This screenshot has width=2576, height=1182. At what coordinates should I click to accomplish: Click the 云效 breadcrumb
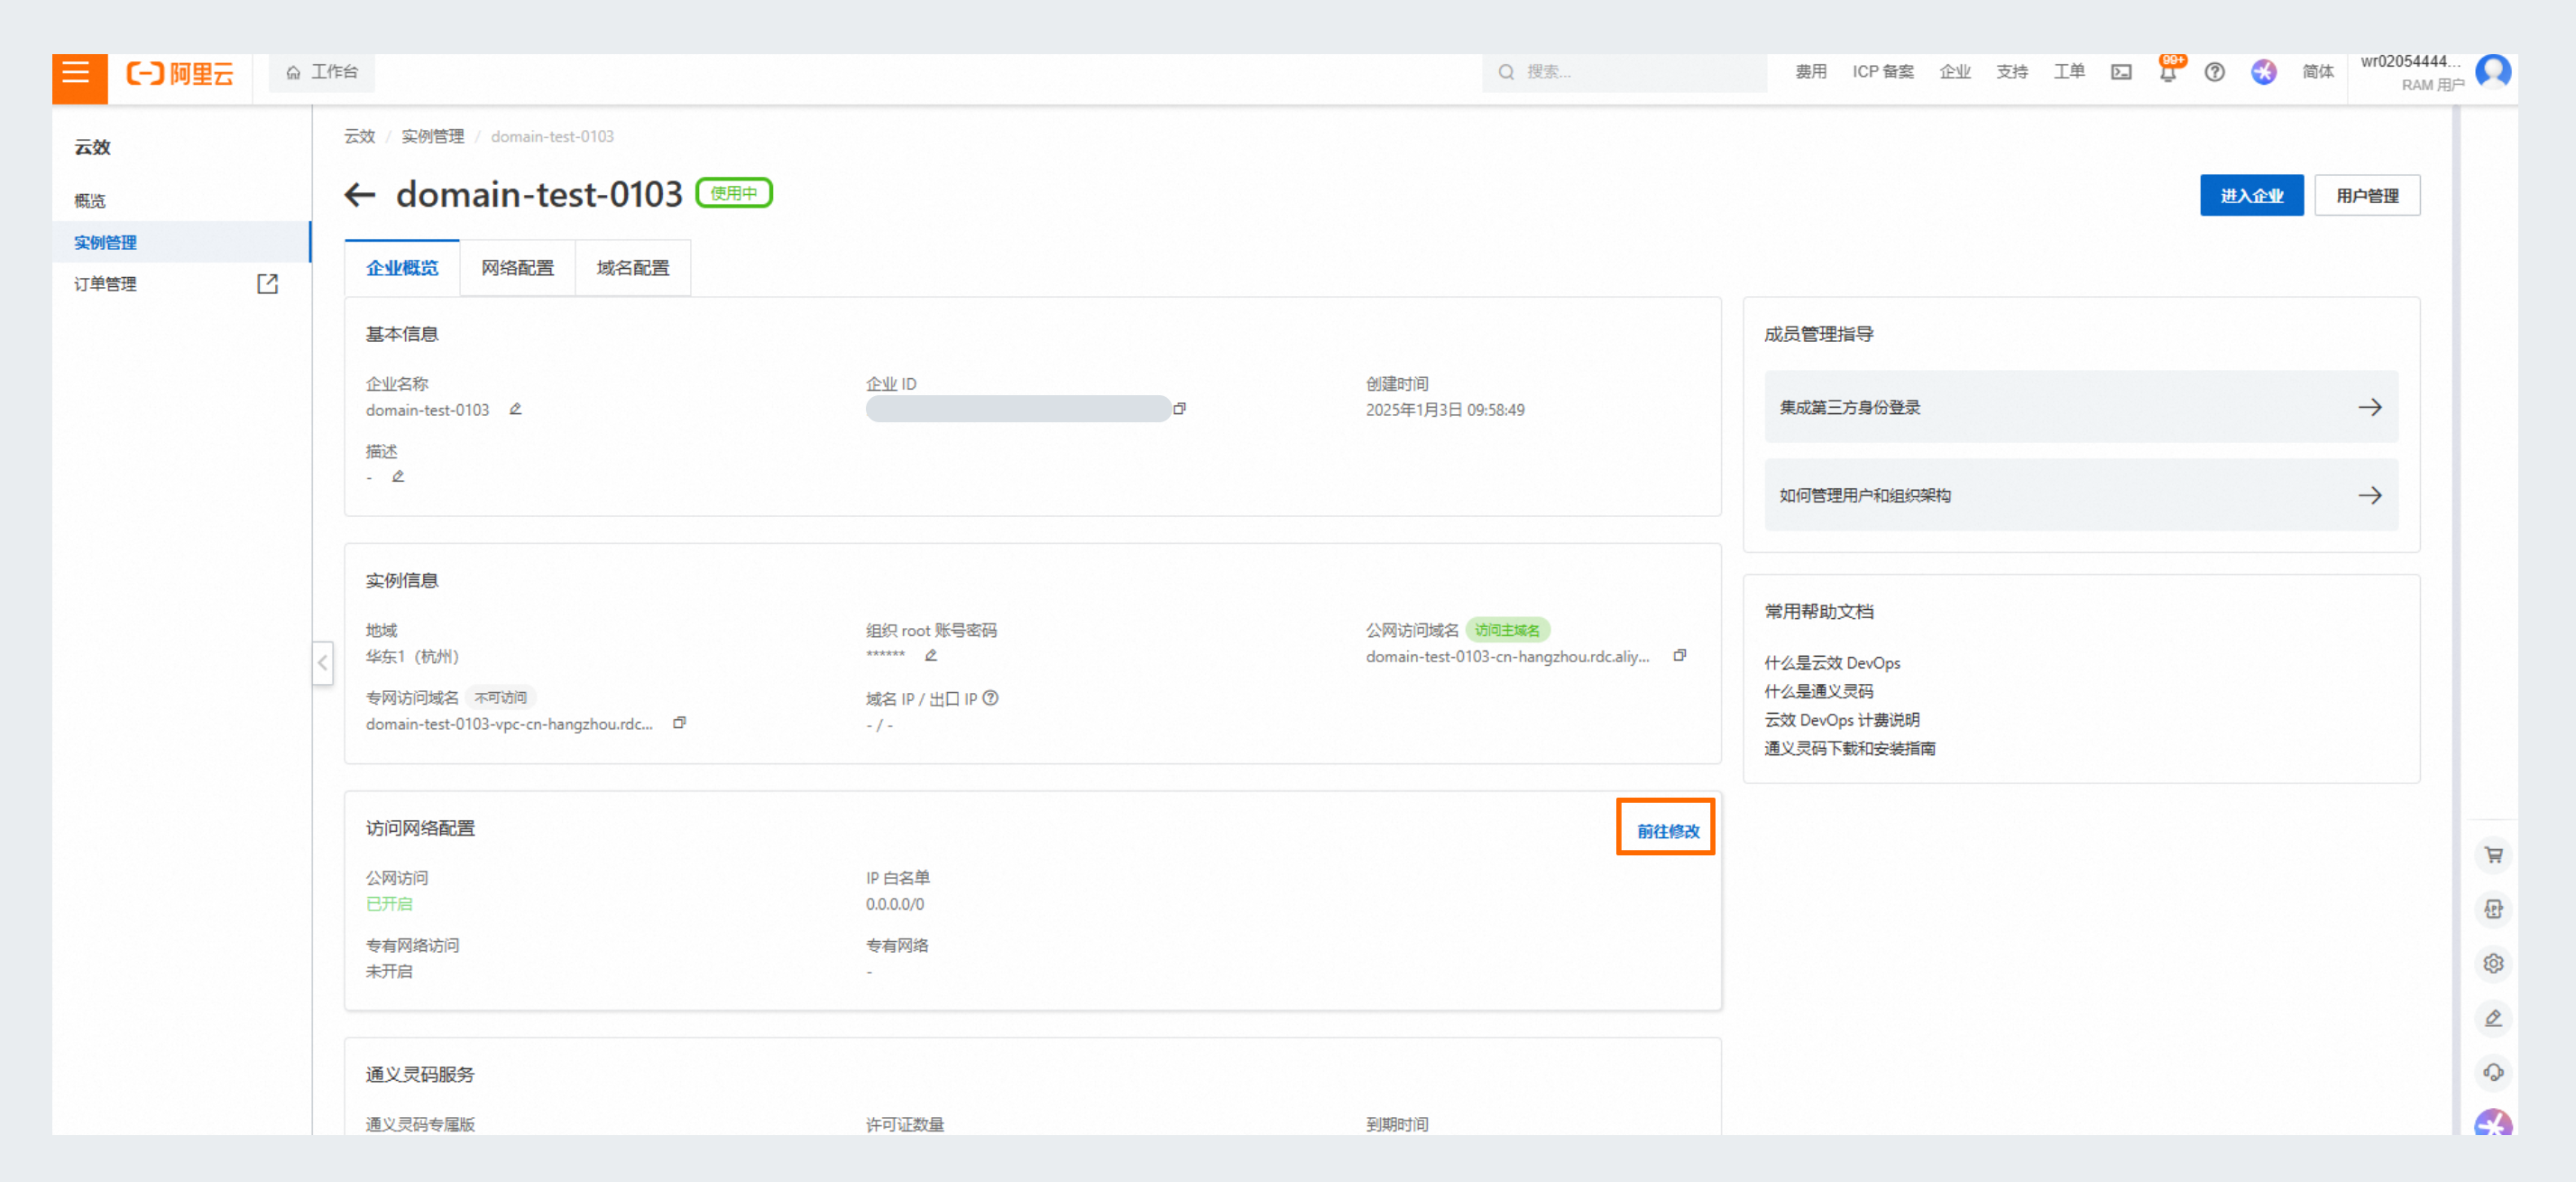coord(359,136)
